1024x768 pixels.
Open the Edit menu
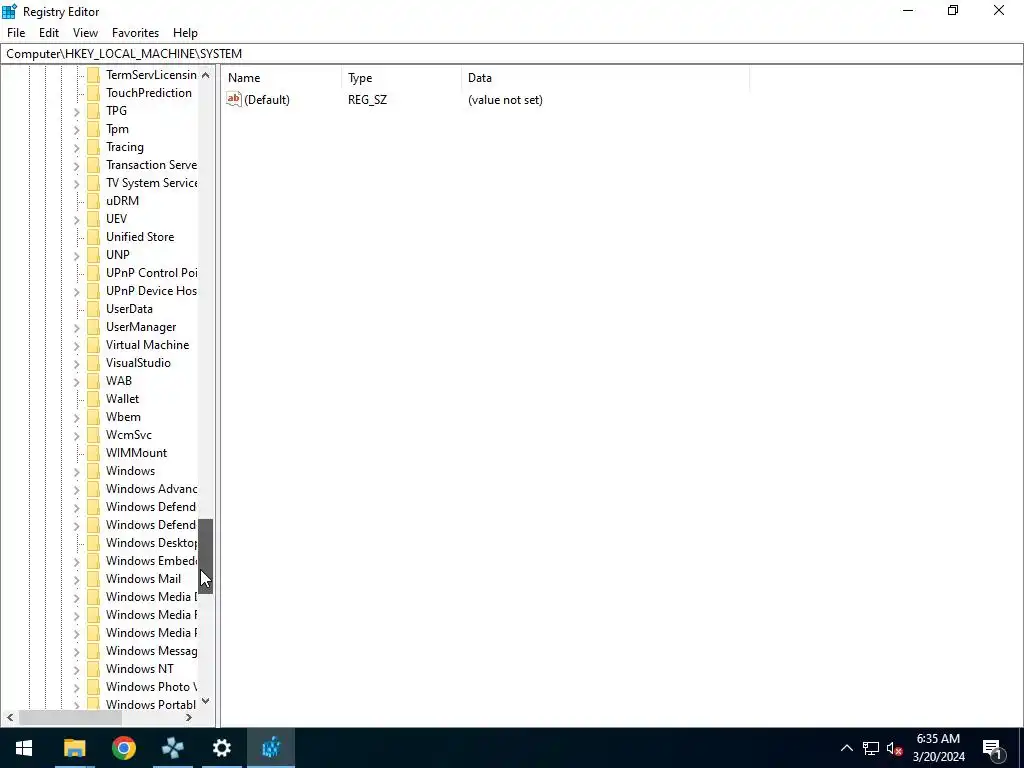point(49,33)
